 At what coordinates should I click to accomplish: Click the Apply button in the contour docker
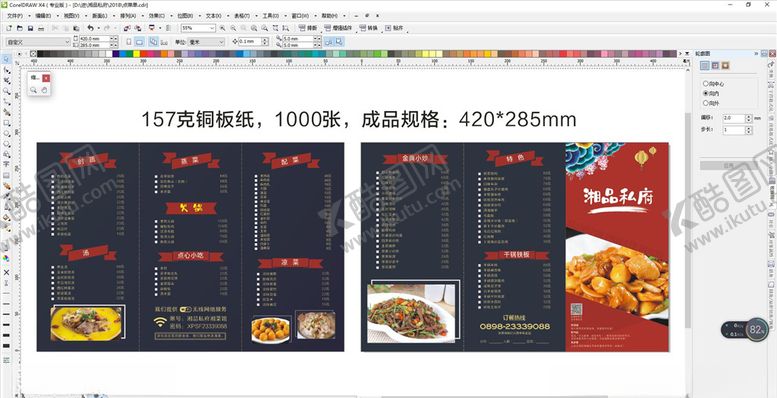coord(728,166)
